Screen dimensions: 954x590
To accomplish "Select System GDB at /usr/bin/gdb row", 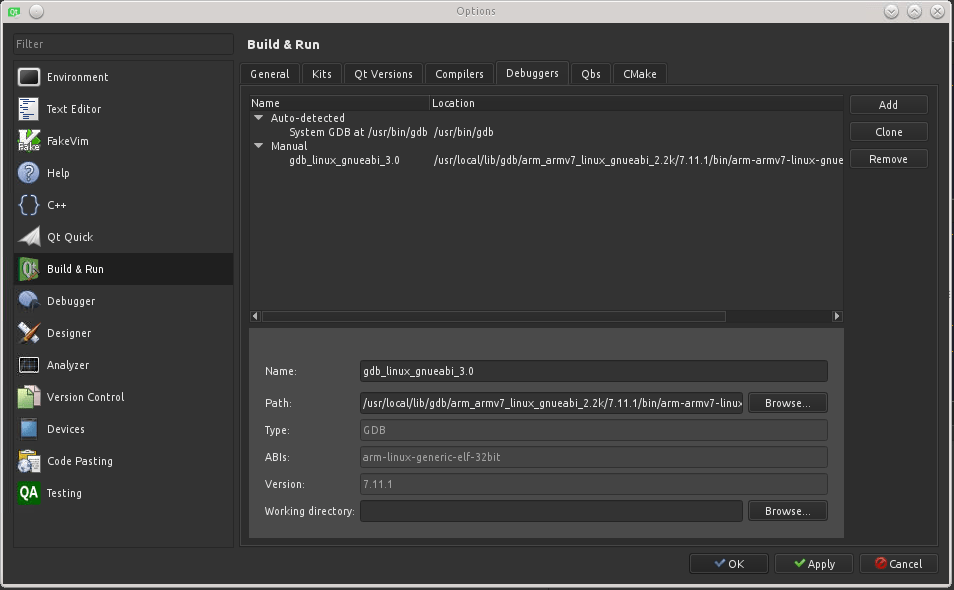I will [x=358, y=132].
